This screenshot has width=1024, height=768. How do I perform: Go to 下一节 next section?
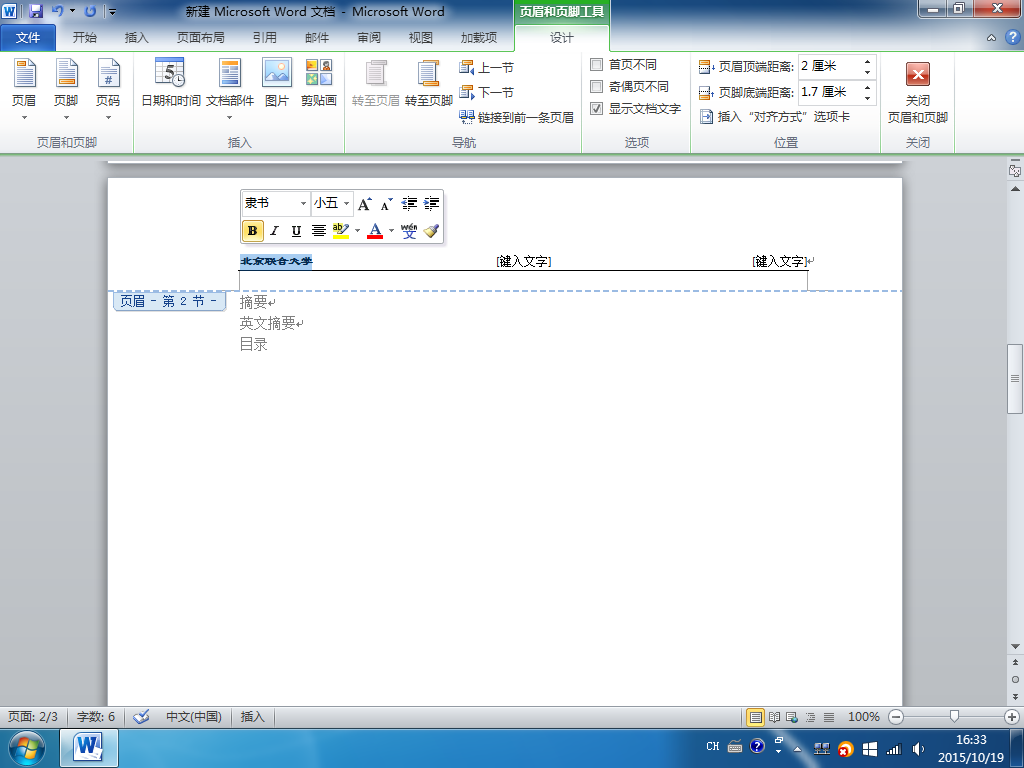click(x=487, y=92)
